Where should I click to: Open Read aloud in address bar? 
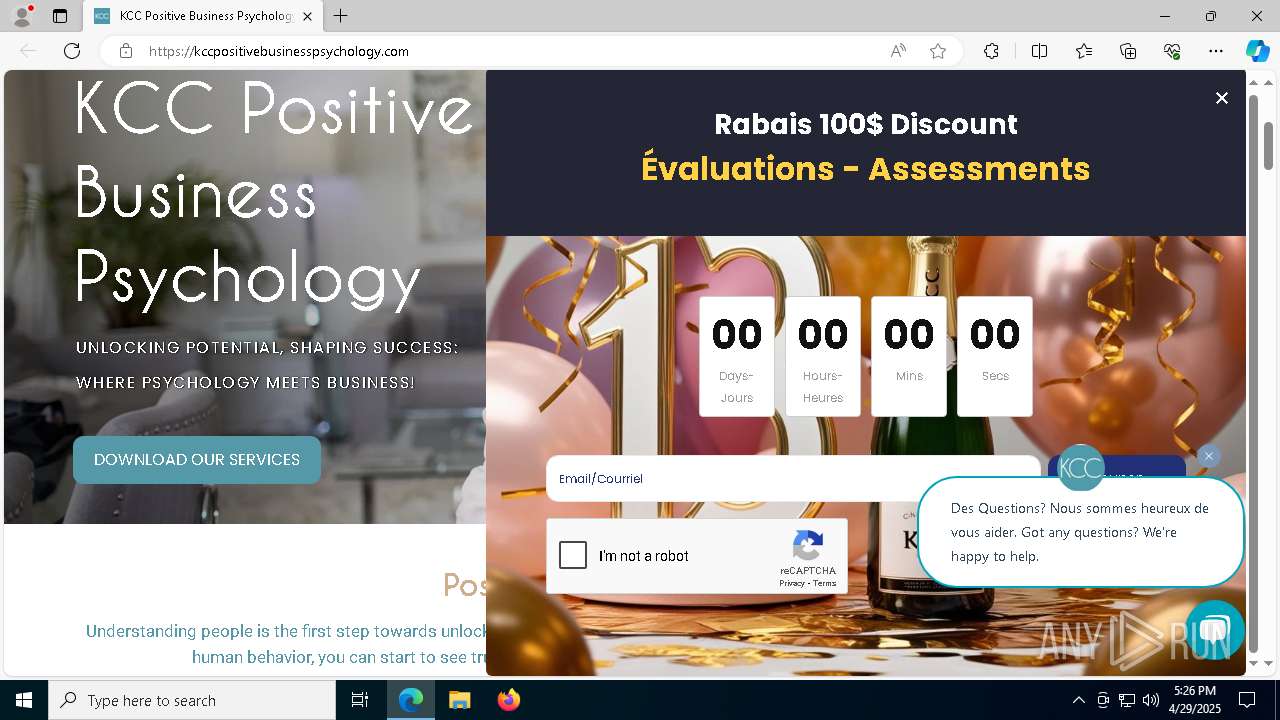coord(898,51)
